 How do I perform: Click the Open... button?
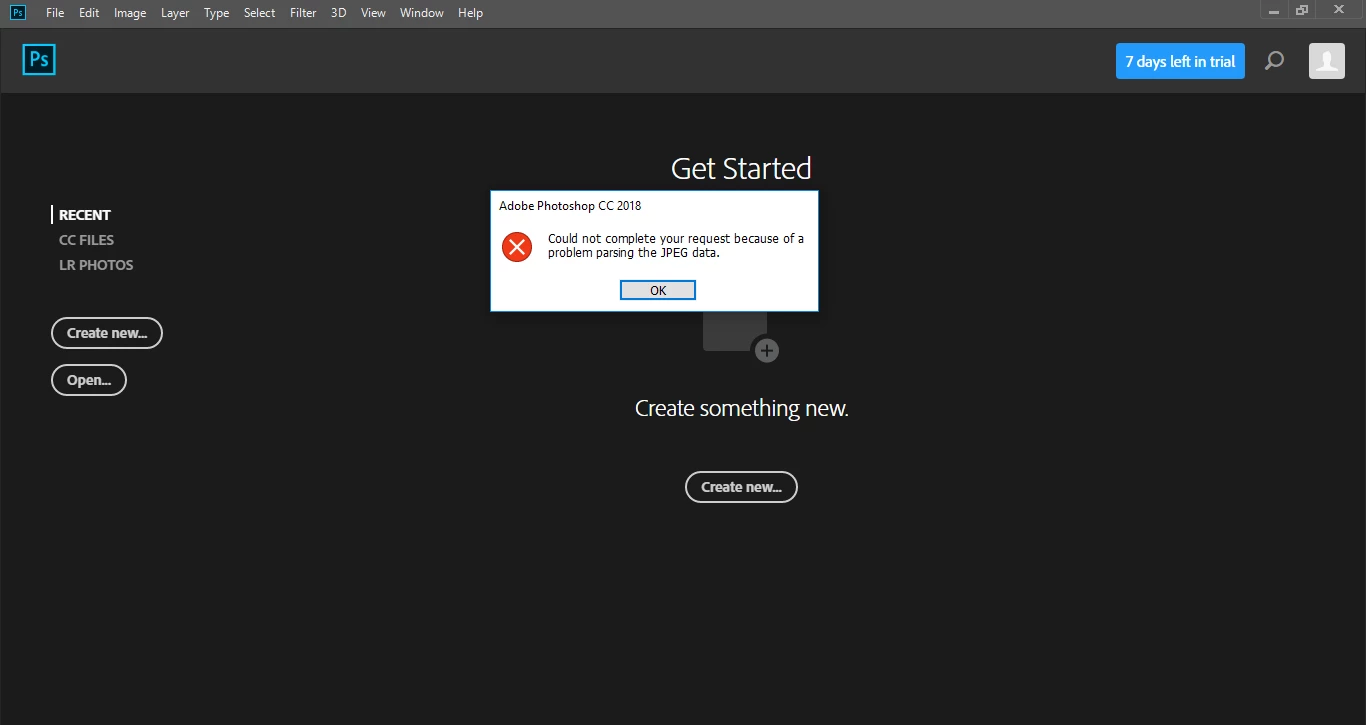(89, 380)
